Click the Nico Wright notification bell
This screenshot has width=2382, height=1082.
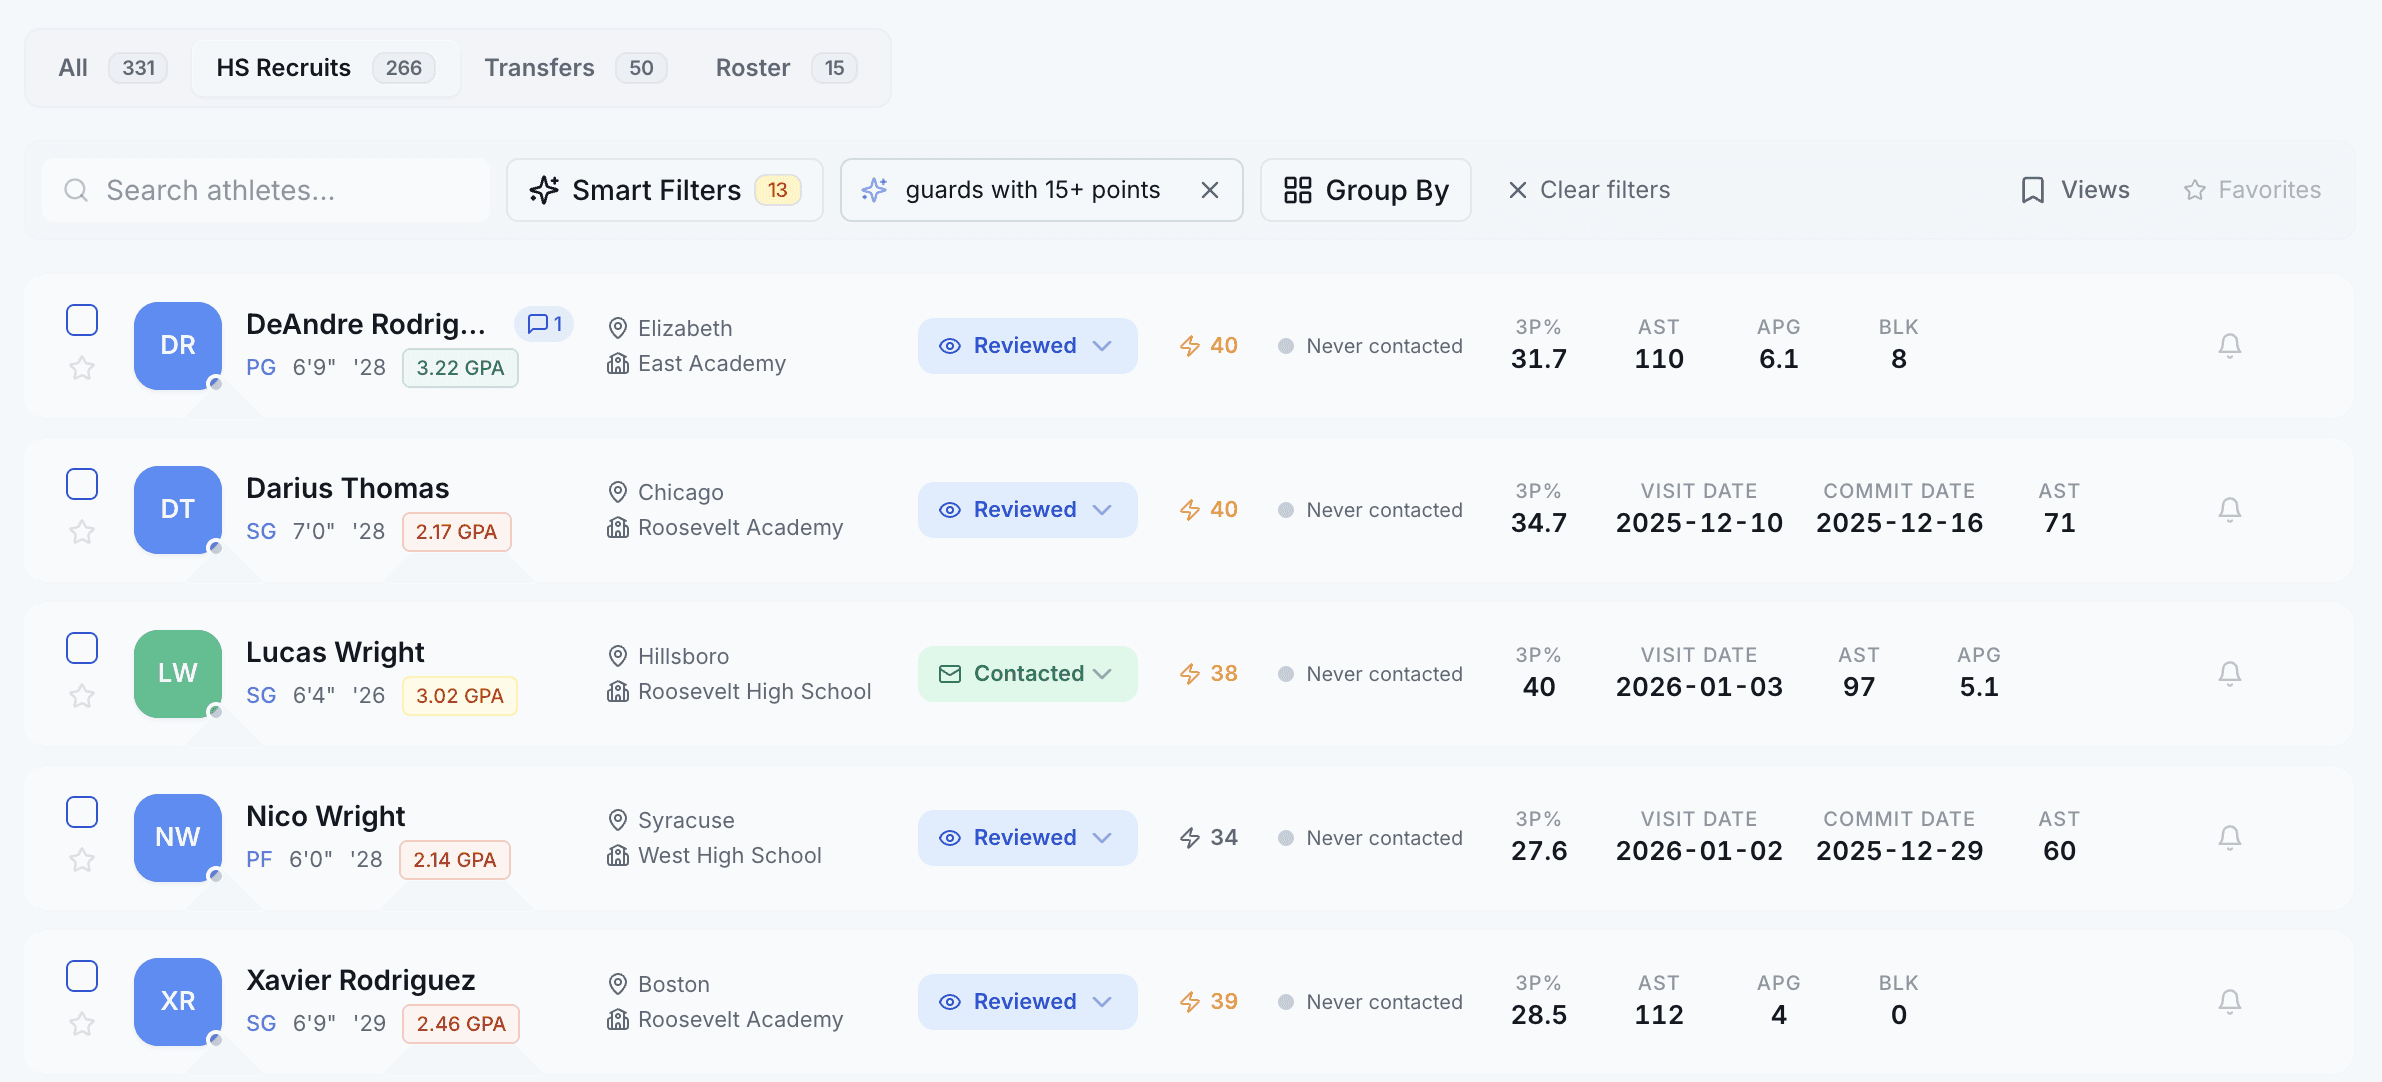point(2229,838)
